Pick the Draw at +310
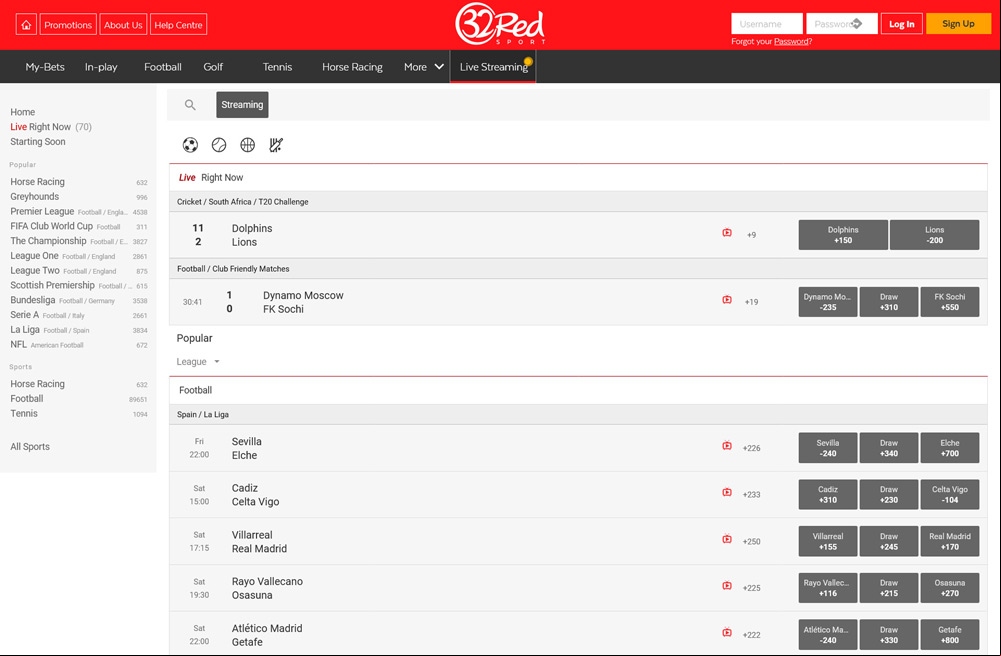This screenshot has height=656, width=1001. pyautogui.click(x=889, y=302)
